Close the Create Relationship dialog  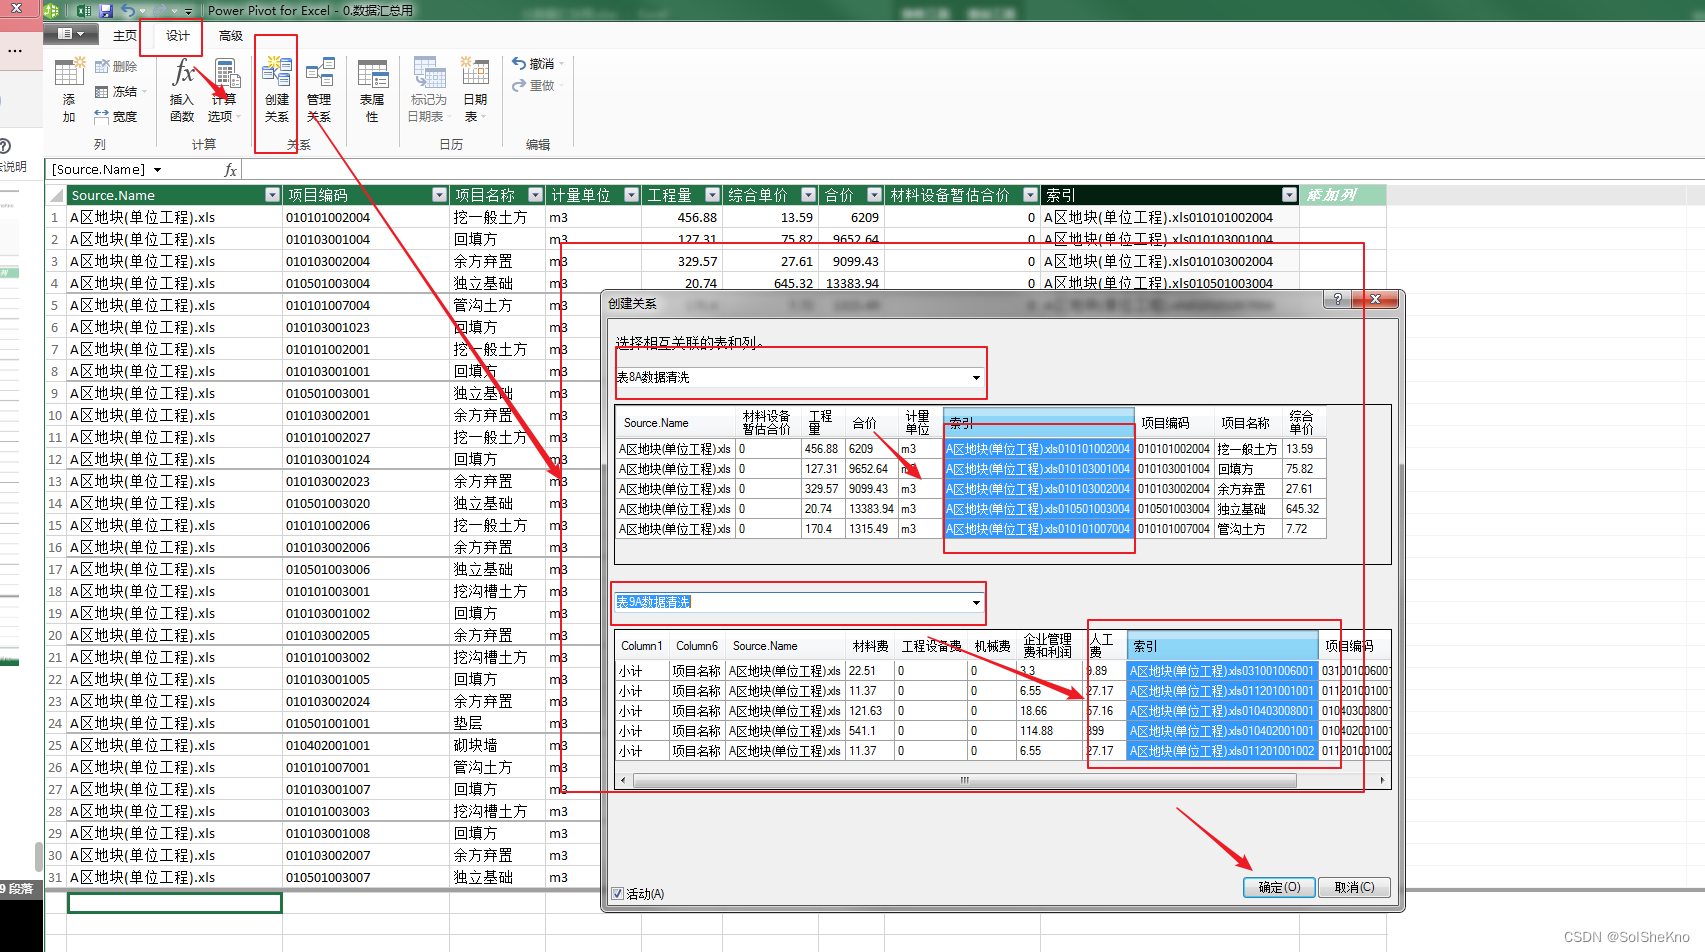[x=1375, y=299]
